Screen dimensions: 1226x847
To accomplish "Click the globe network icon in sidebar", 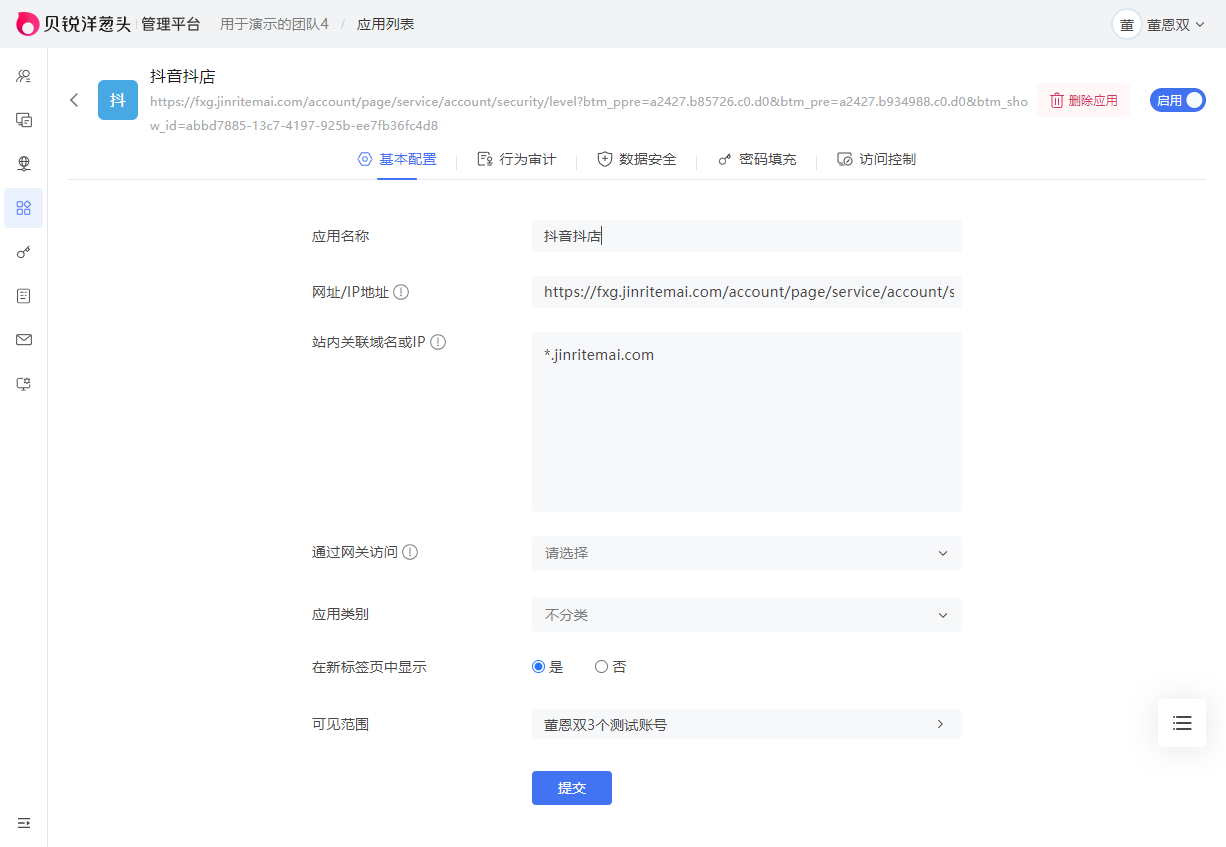I will pos(24,164).
